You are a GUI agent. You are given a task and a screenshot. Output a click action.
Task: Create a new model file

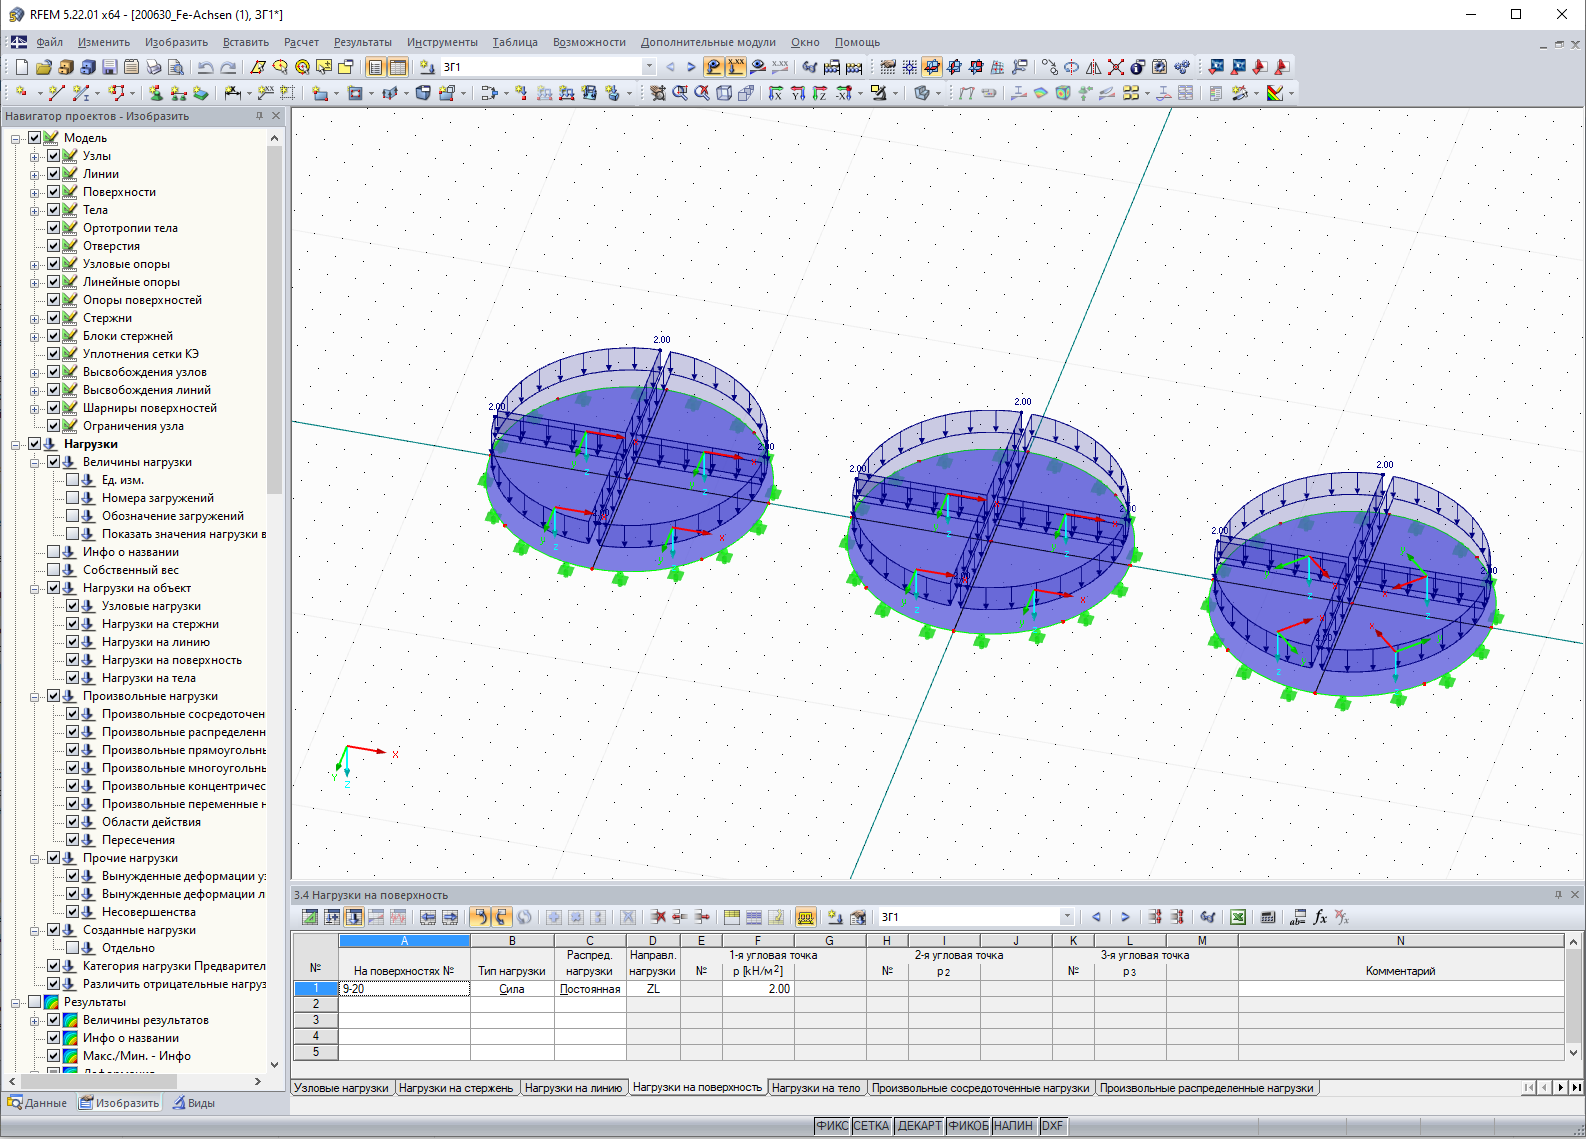[22, 67]
